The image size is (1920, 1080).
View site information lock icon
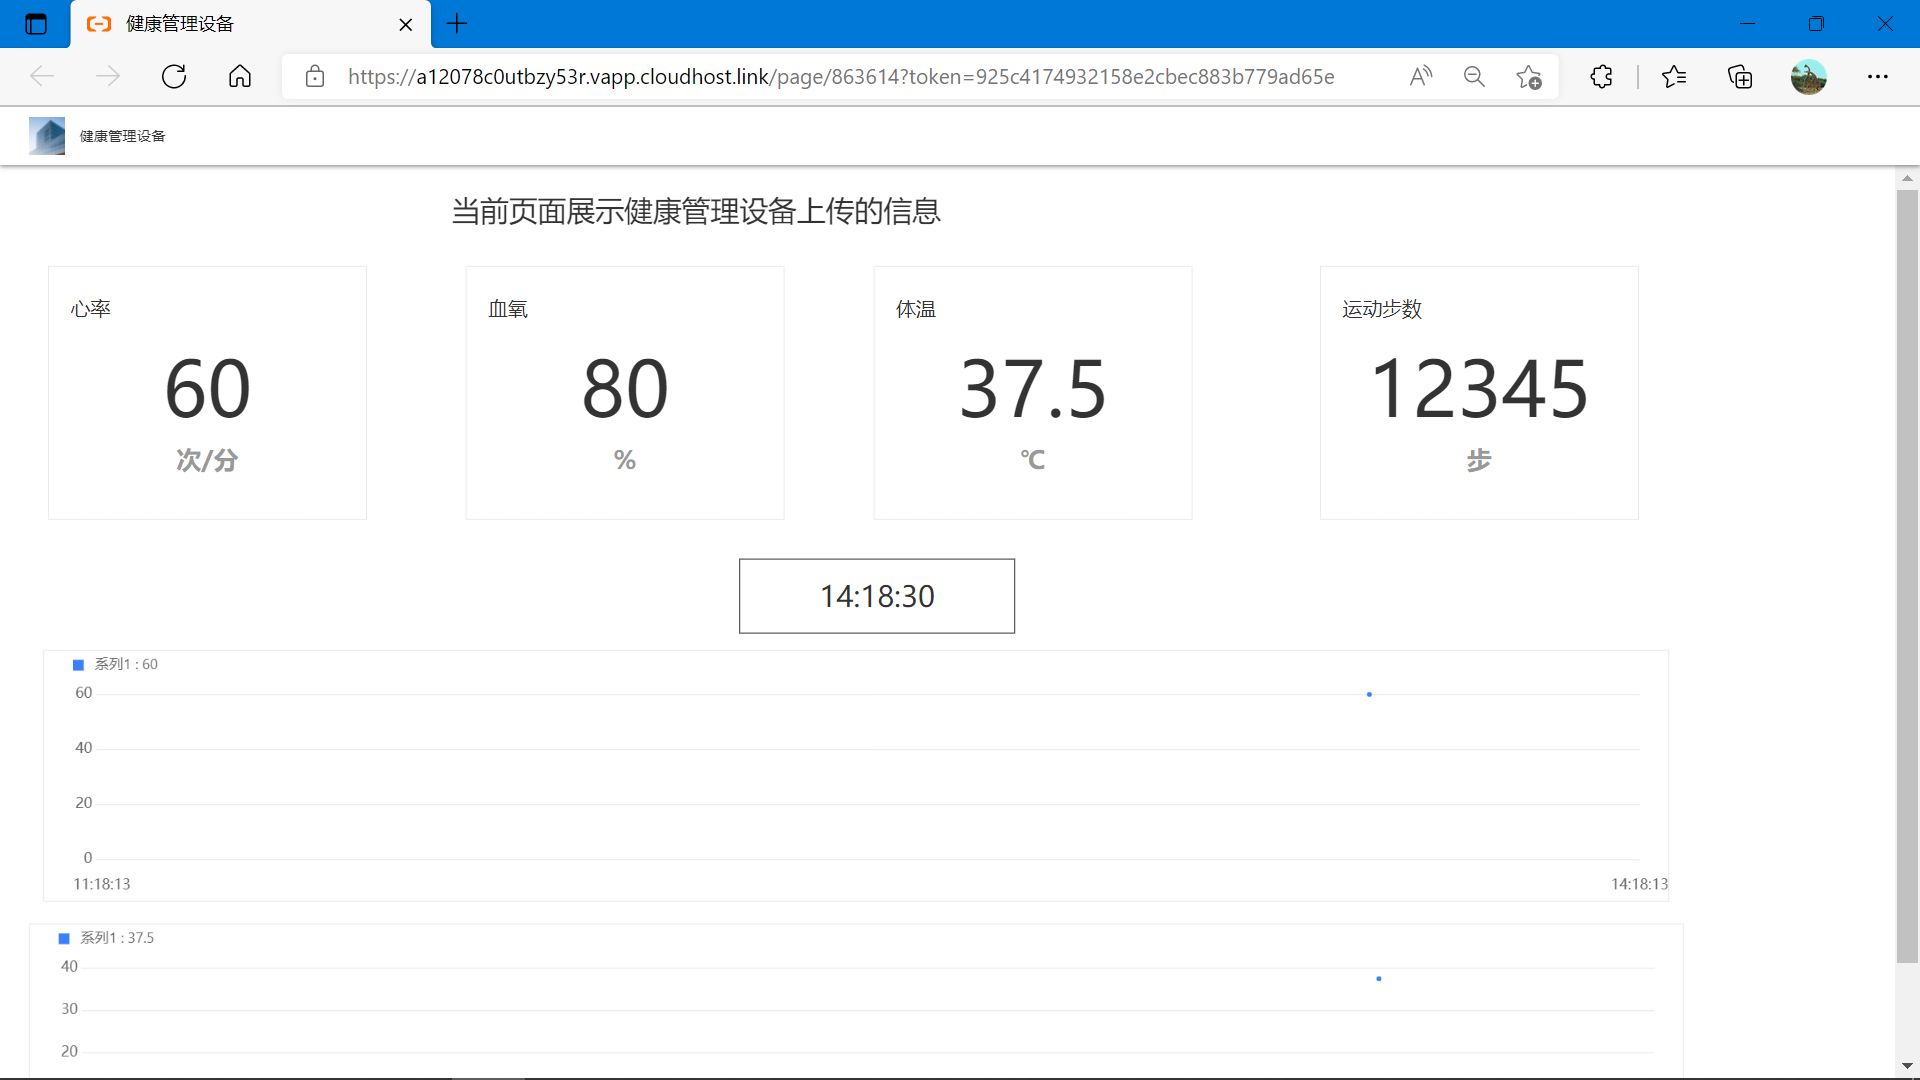[315, 77]
